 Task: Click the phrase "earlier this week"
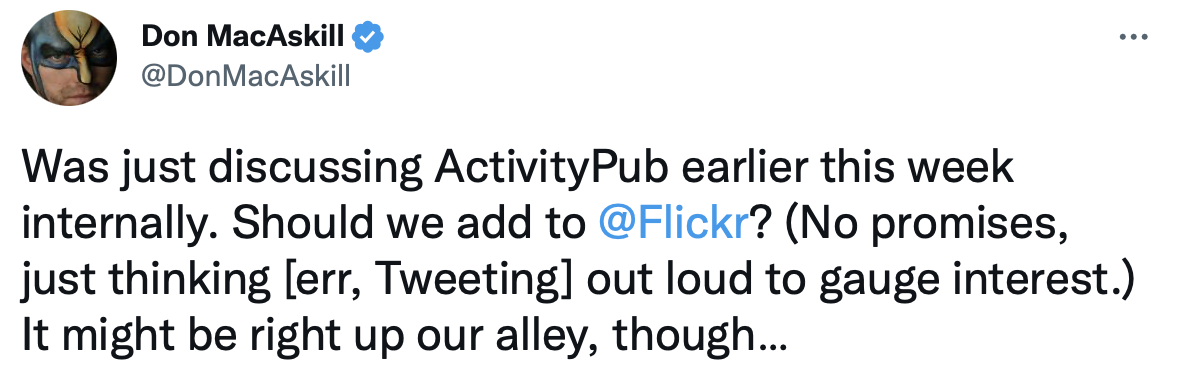click(847, 168)
